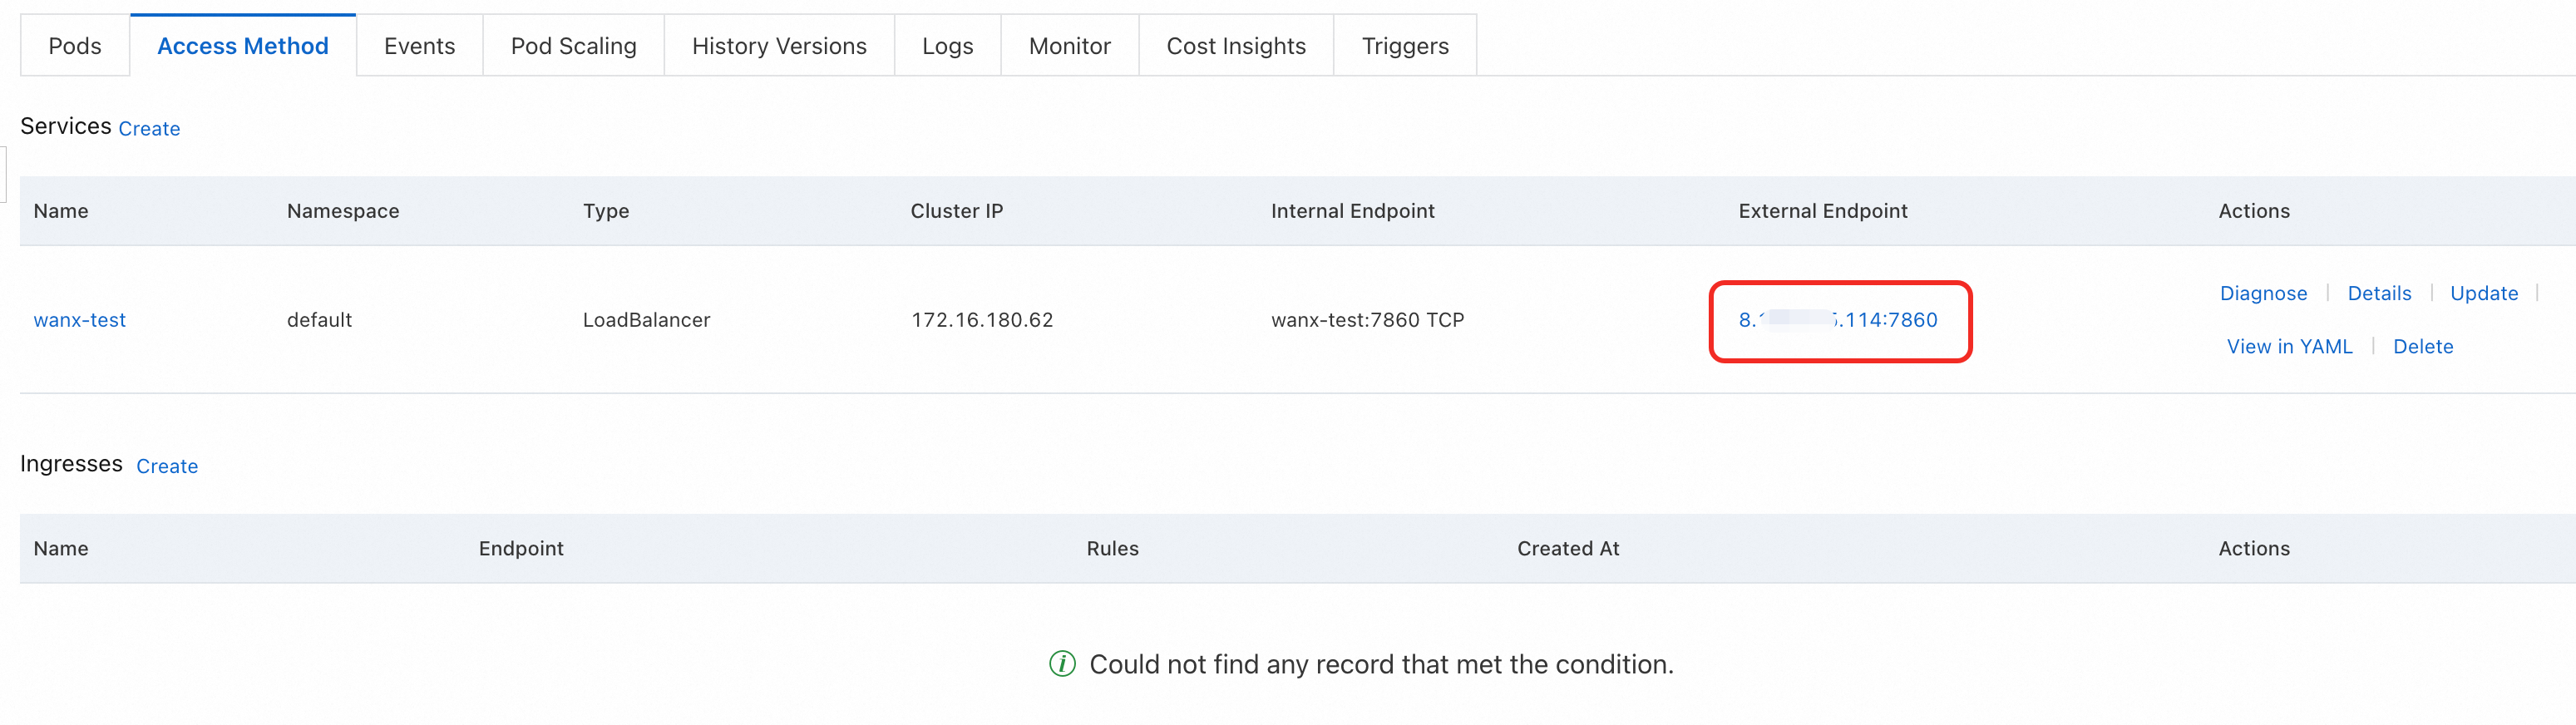Screen dimensions: 2576x725
Task: Switch to the Events tab
Action: (419, 46)
